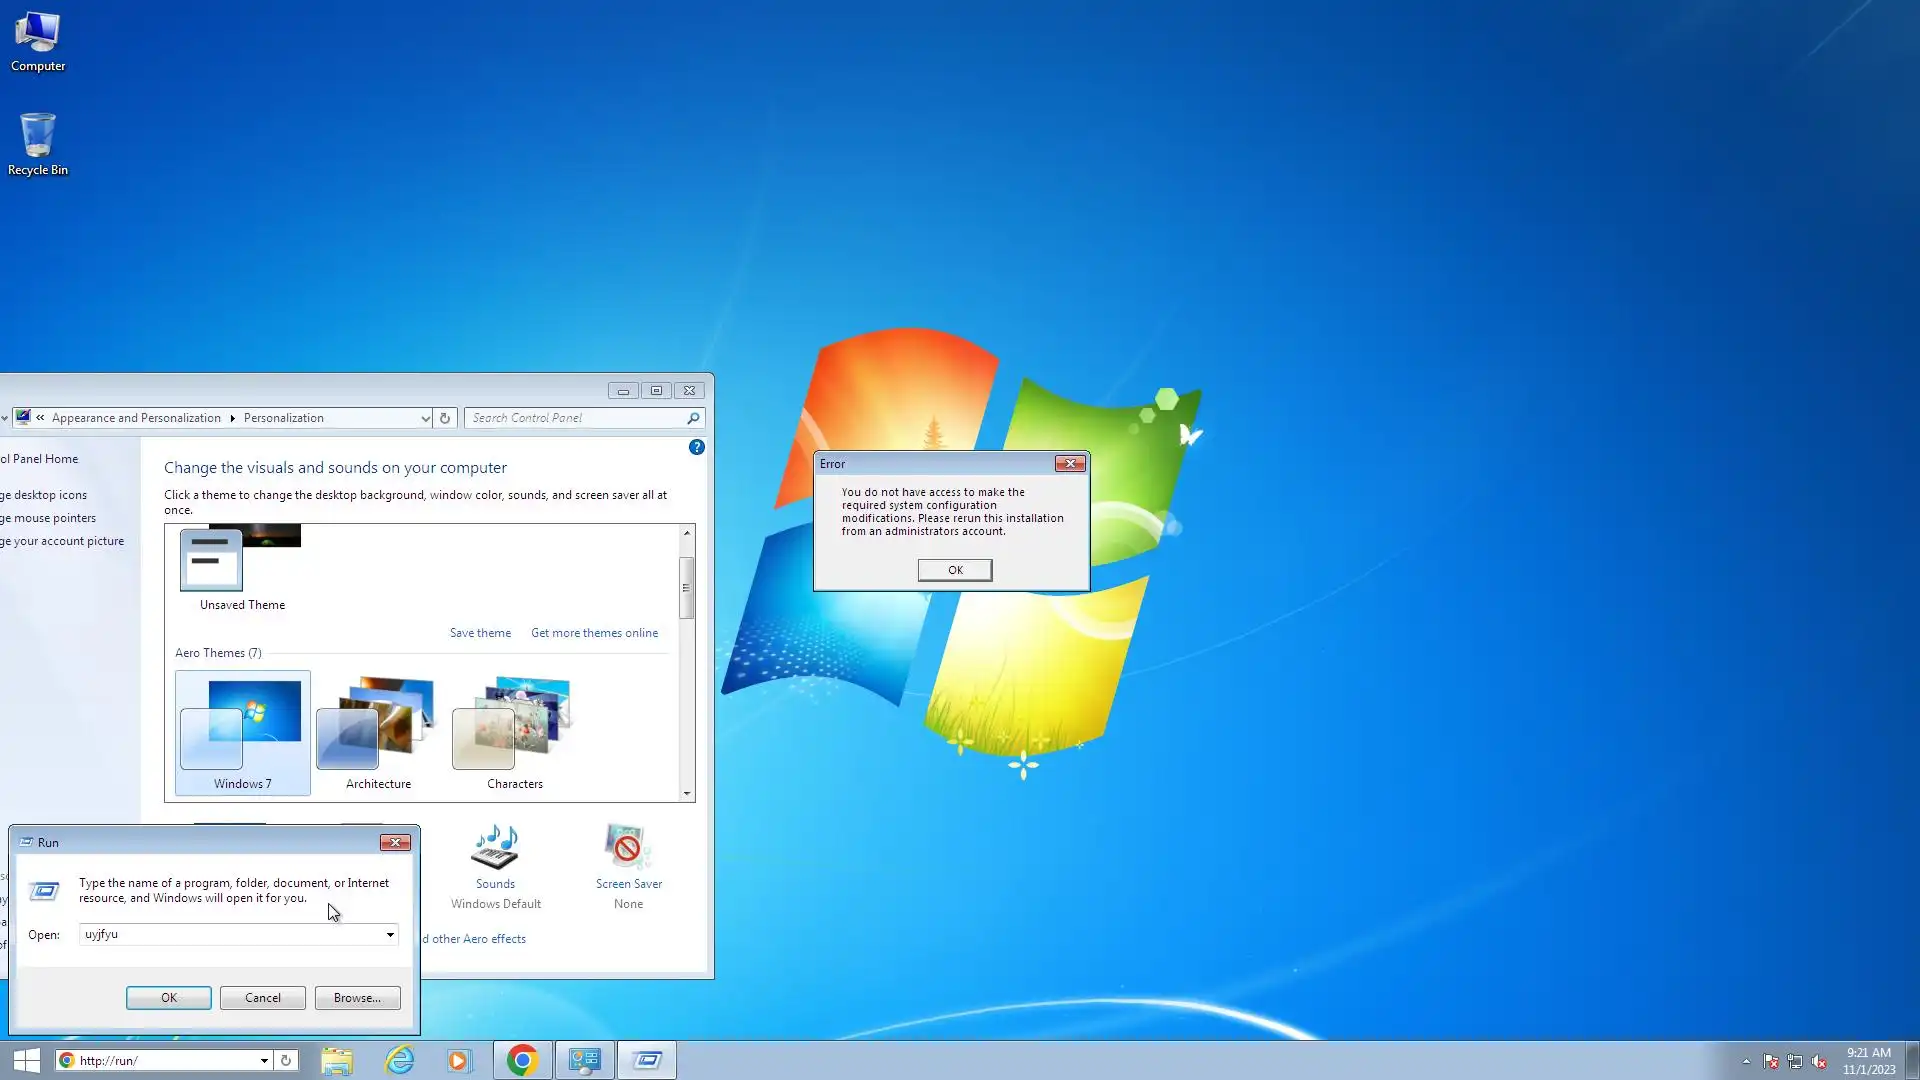Expand the Control Panel address bar history dropdown
The width and height of the screenshot is (1920, 1080).
tap(425, 418)
